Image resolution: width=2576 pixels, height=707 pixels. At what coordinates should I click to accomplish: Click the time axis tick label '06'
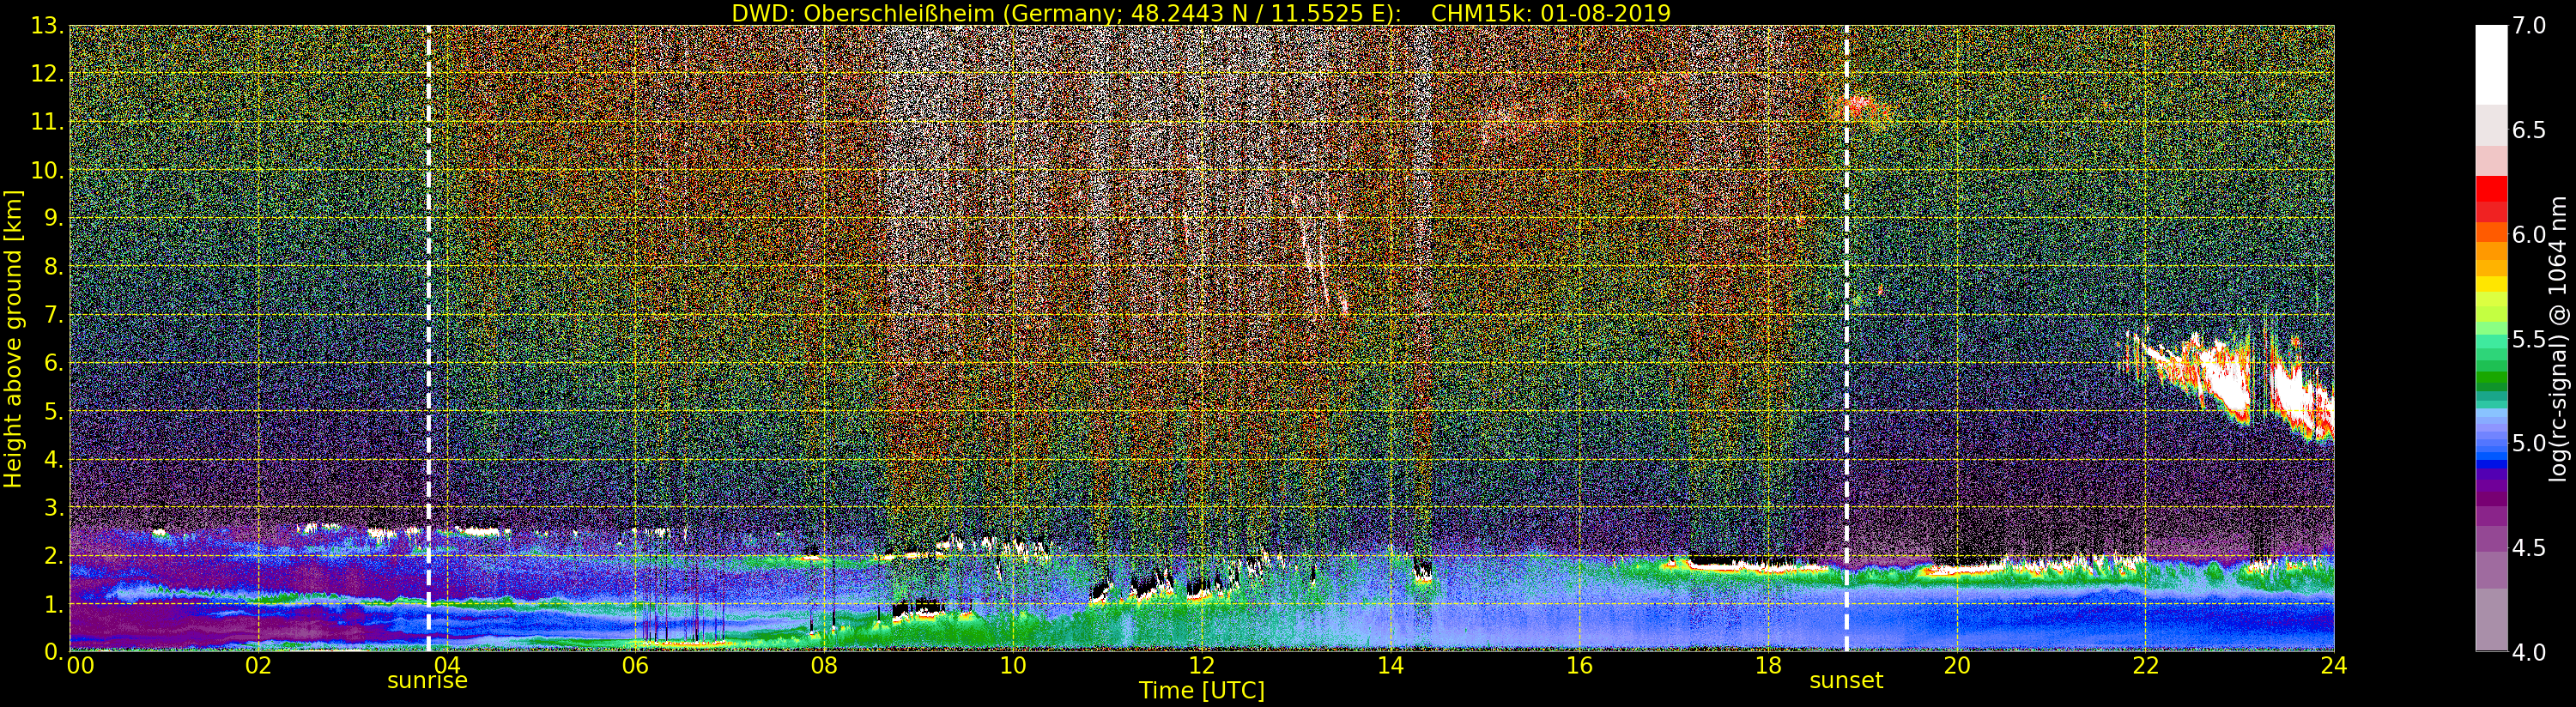pyautogui.click(x=635, y=665)
